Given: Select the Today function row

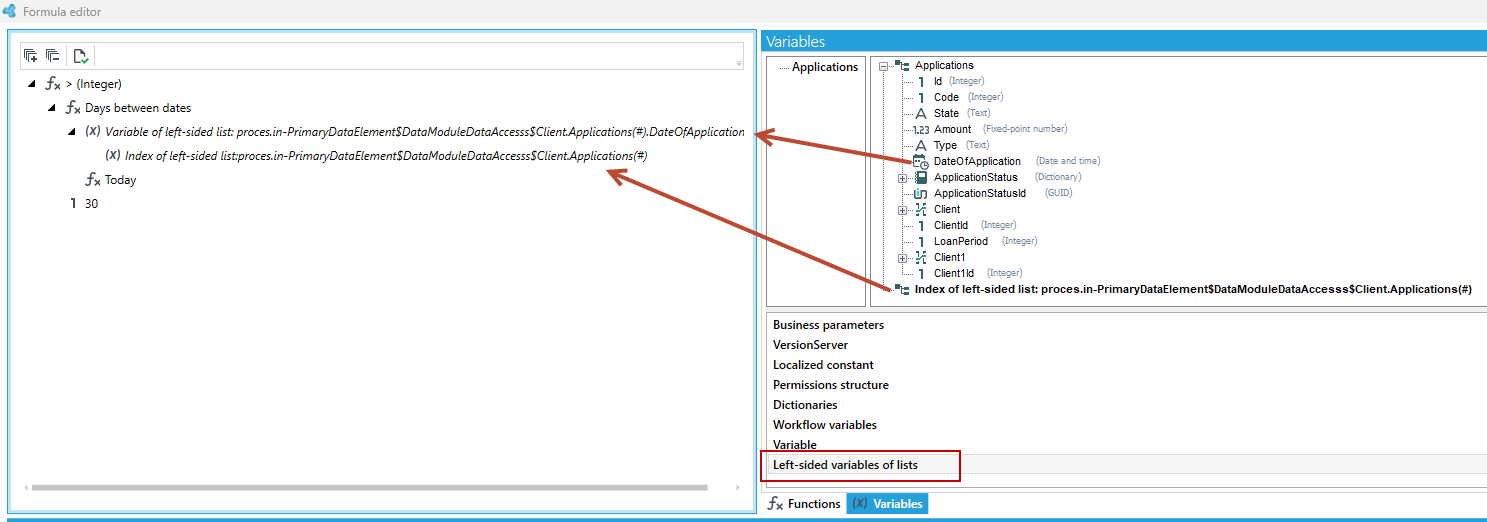Looking at the screenshot, I should click(x=121, y=180).
